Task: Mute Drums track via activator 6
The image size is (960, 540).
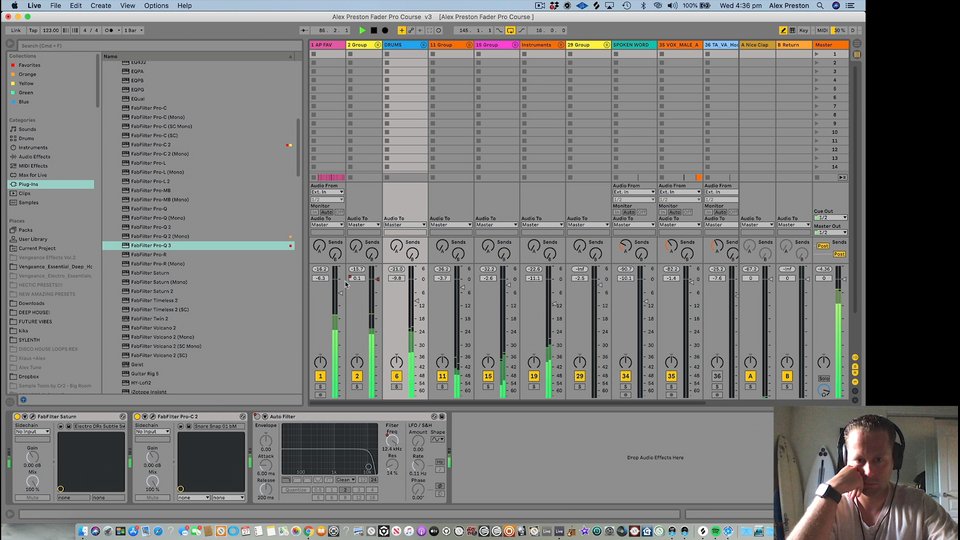Action: [x=397, y=376]
